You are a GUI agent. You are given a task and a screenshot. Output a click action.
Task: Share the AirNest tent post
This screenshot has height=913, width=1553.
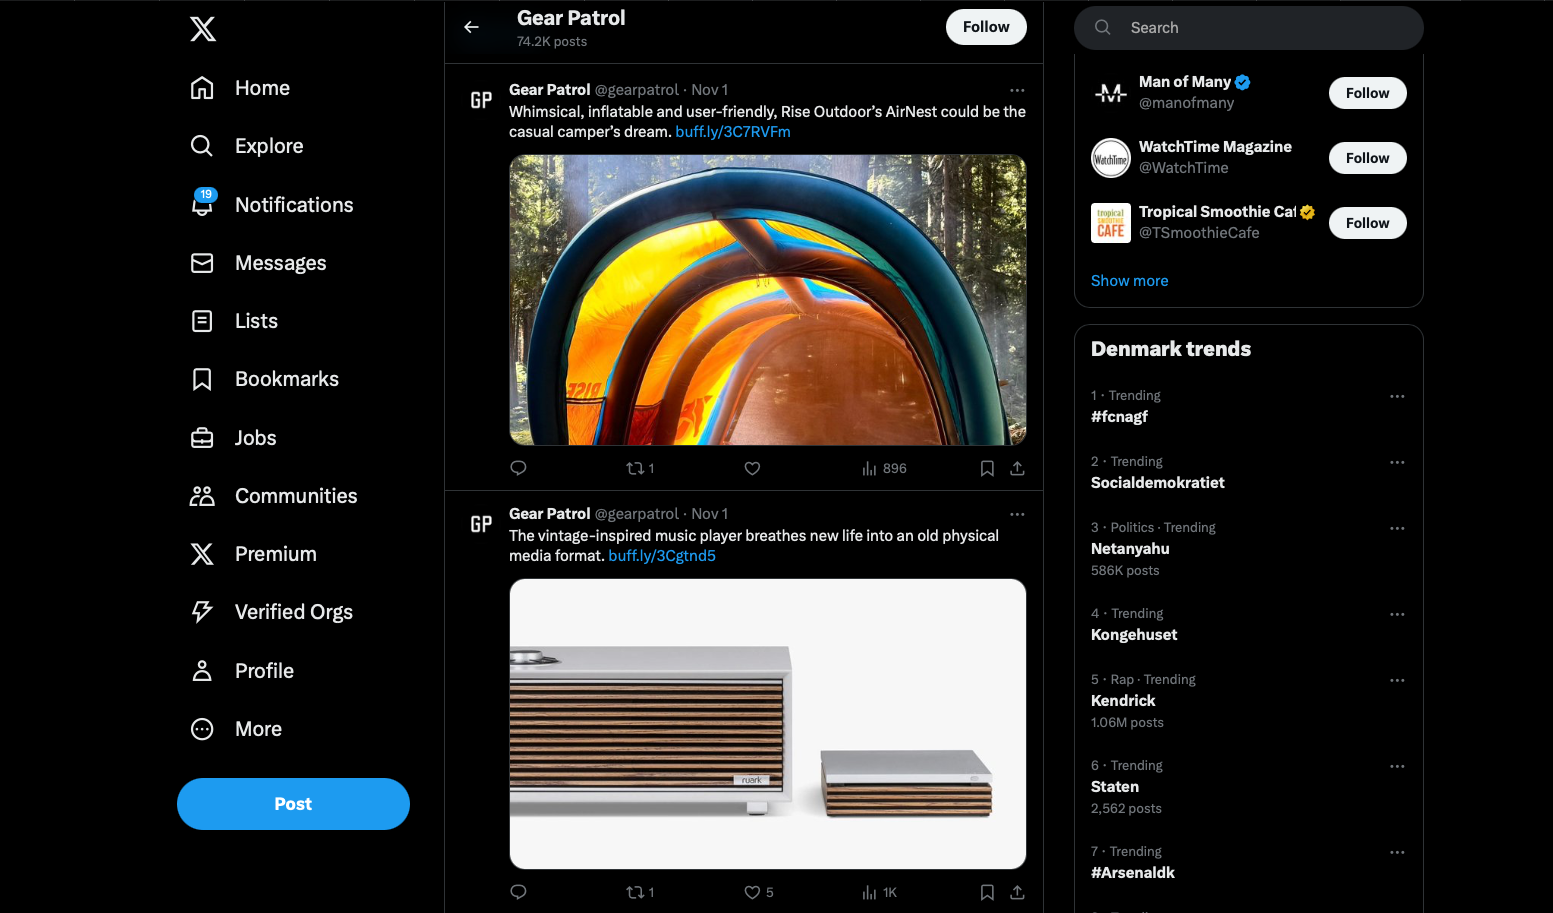(1017, 468)
